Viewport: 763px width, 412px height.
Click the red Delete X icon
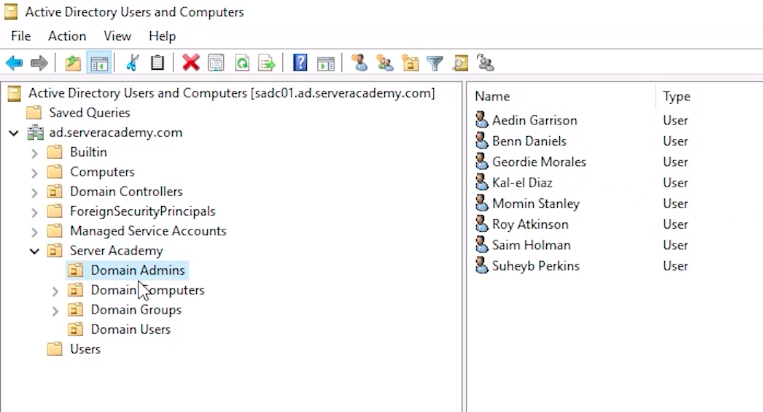tap(191, 63)
